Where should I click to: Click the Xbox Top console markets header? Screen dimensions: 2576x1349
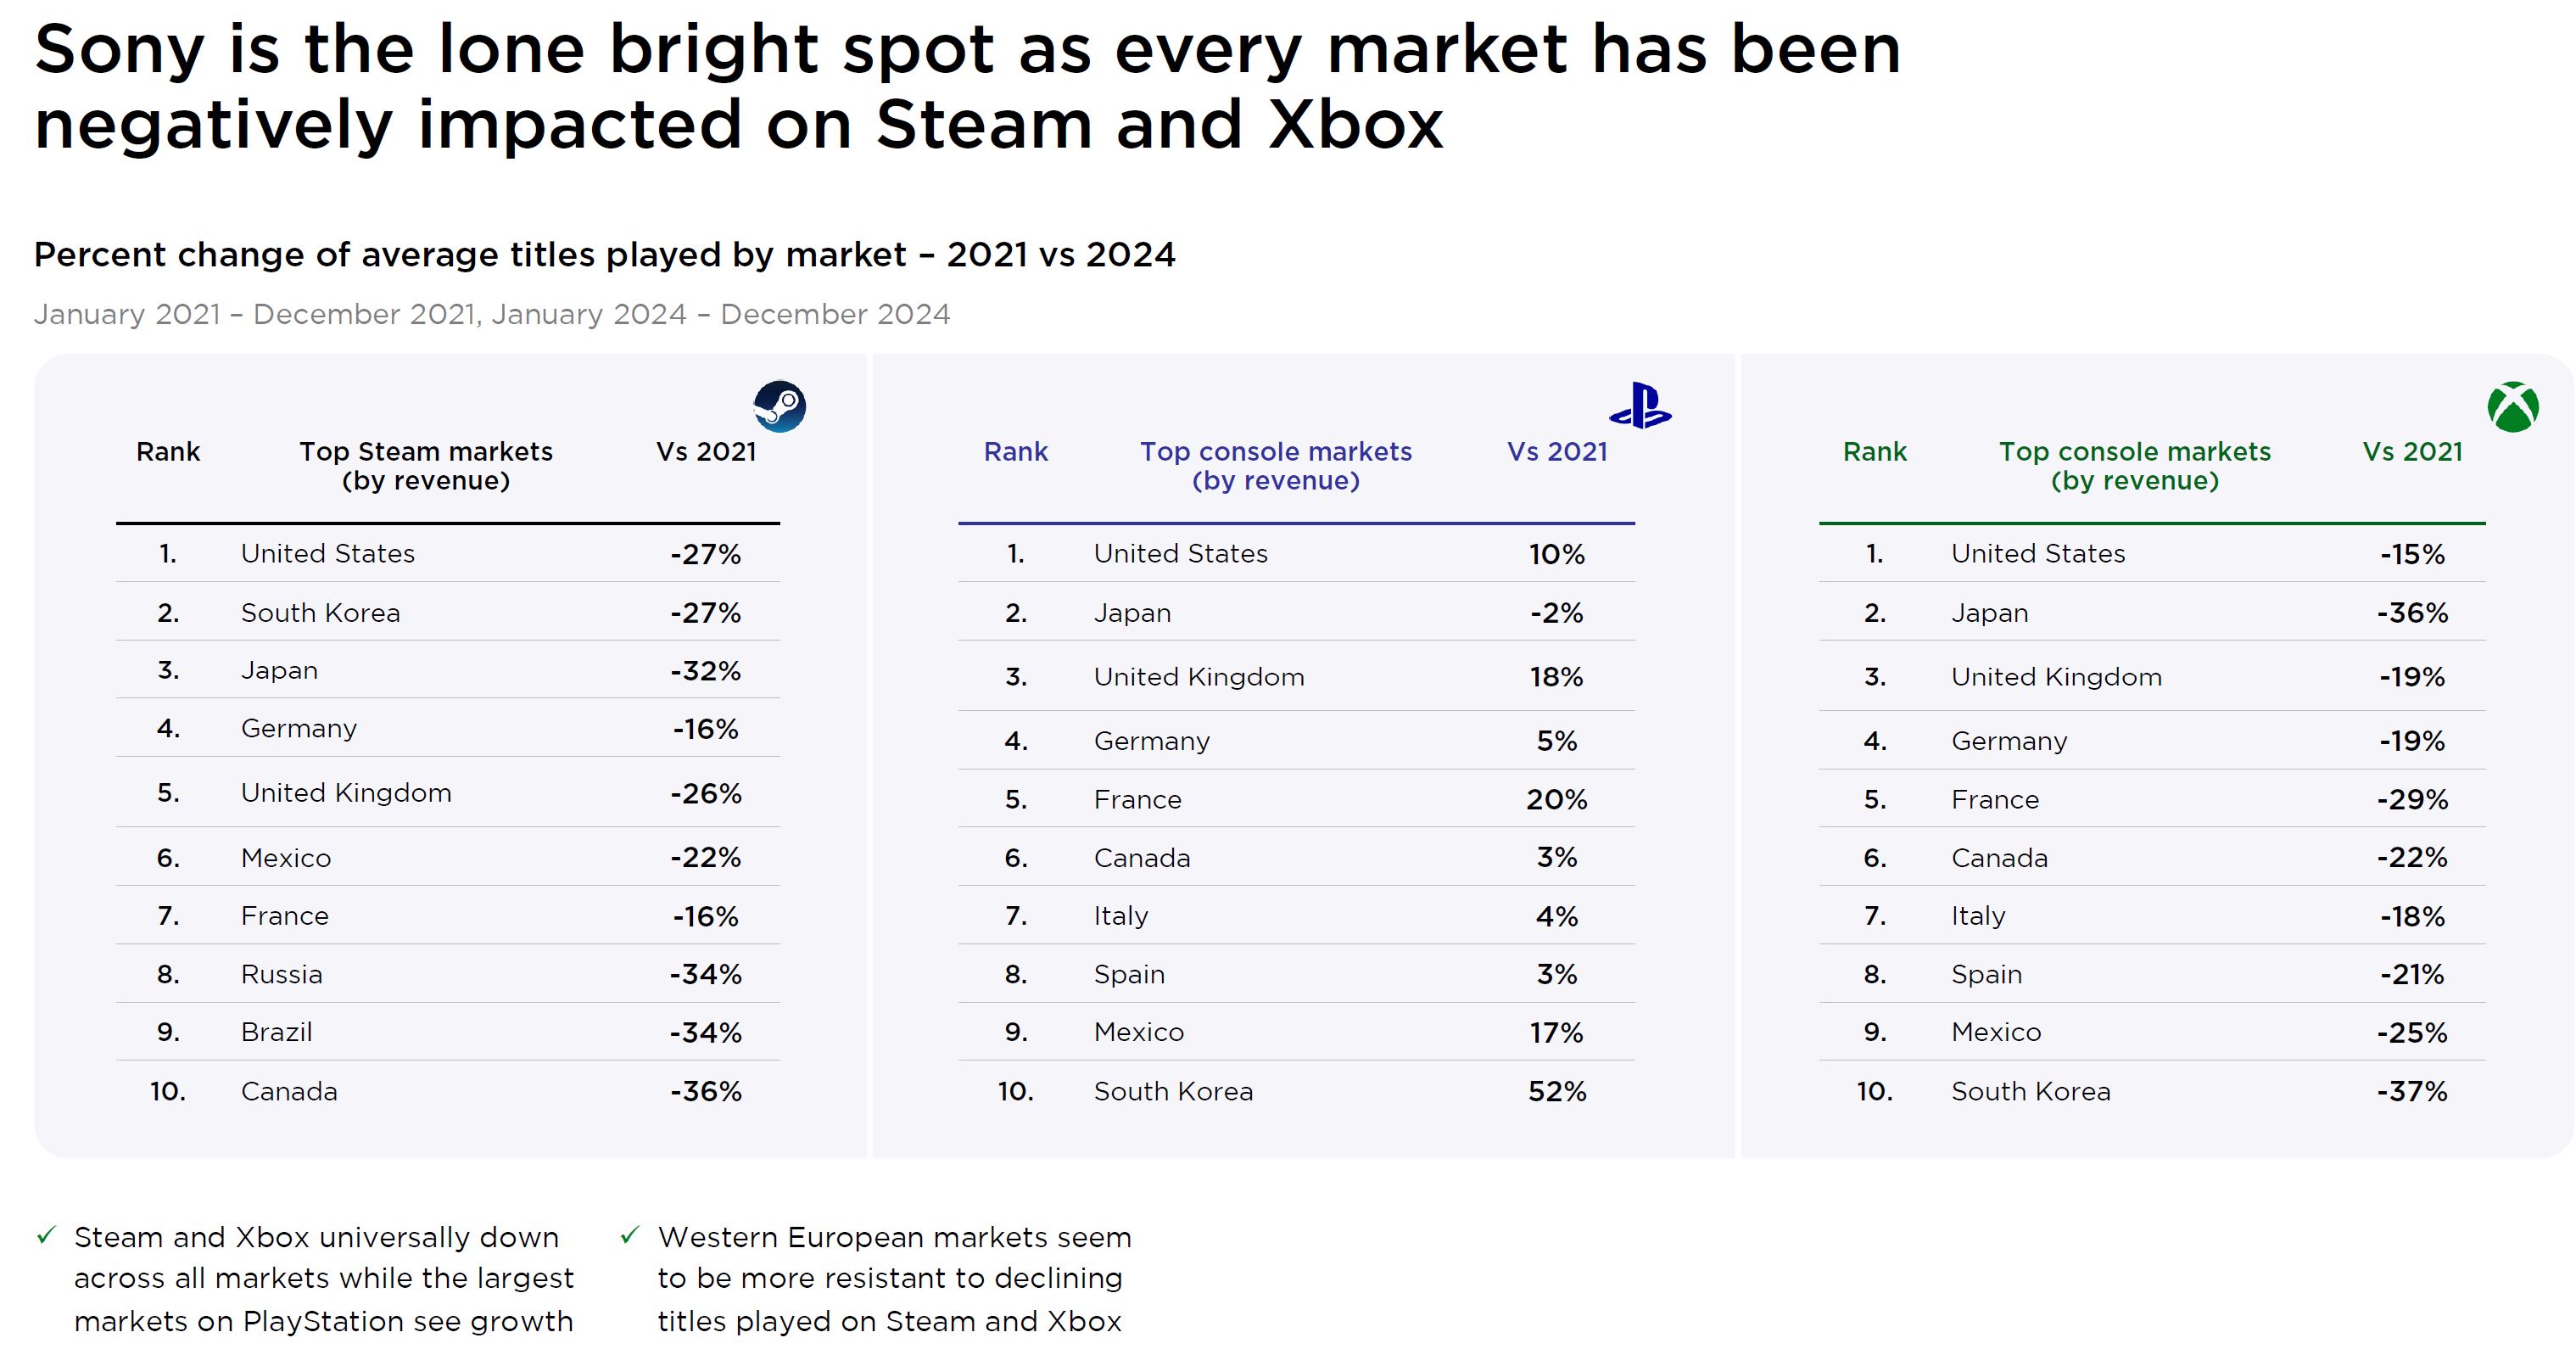[2134, 466]
